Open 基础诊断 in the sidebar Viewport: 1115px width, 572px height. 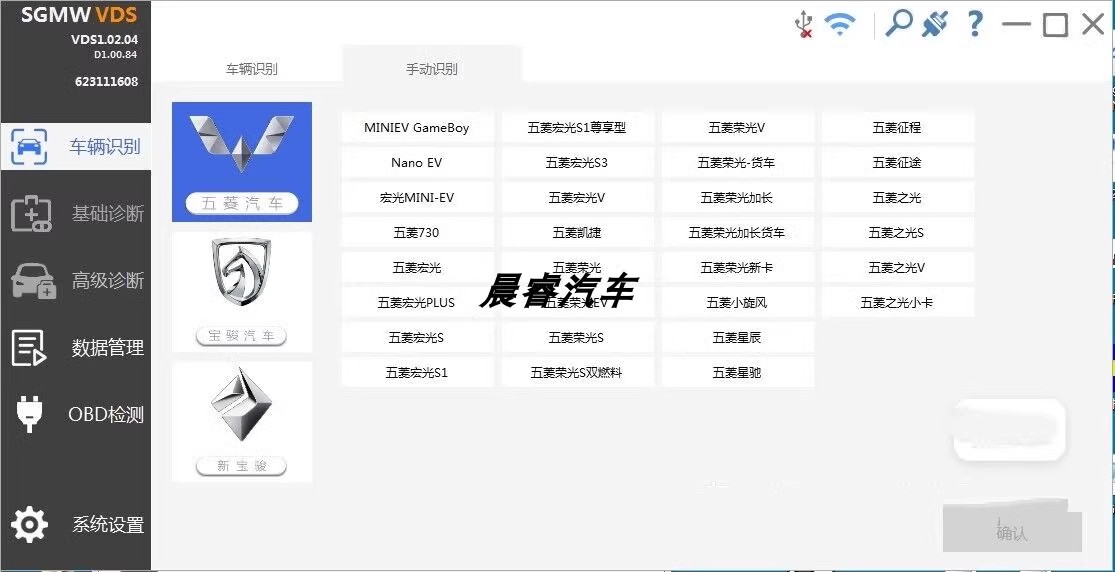coord(75,213)
